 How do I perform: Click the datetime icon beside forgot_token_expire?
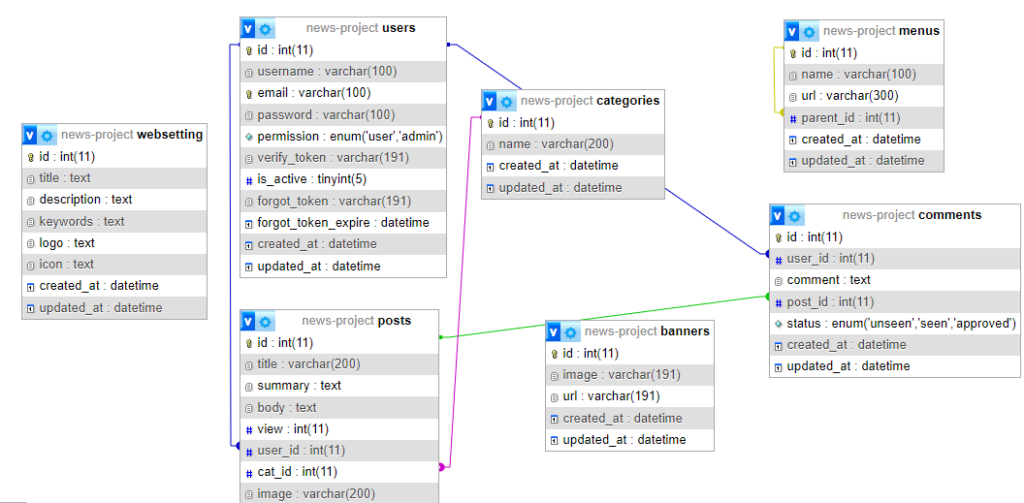pyautogui.click(x=249, y=223)
